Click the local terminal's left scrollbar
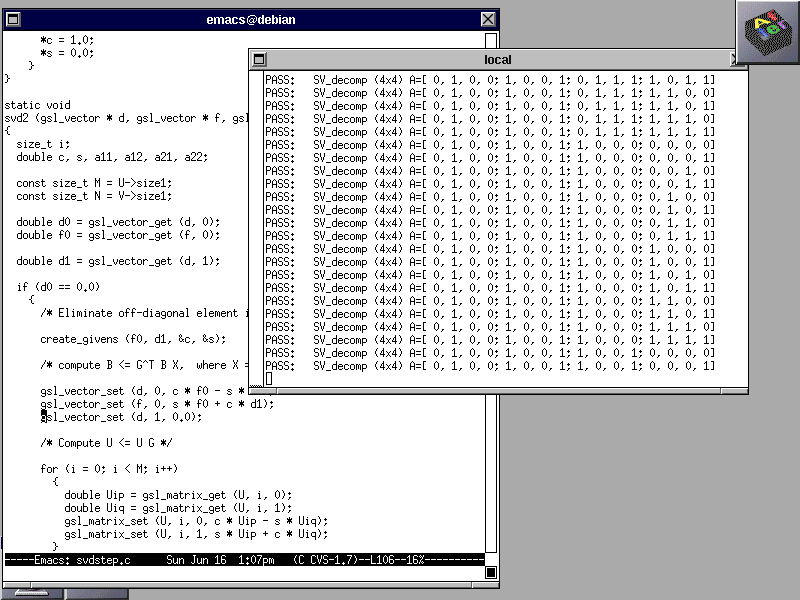Viewport: 800px width, 600px height. (256, 230)
